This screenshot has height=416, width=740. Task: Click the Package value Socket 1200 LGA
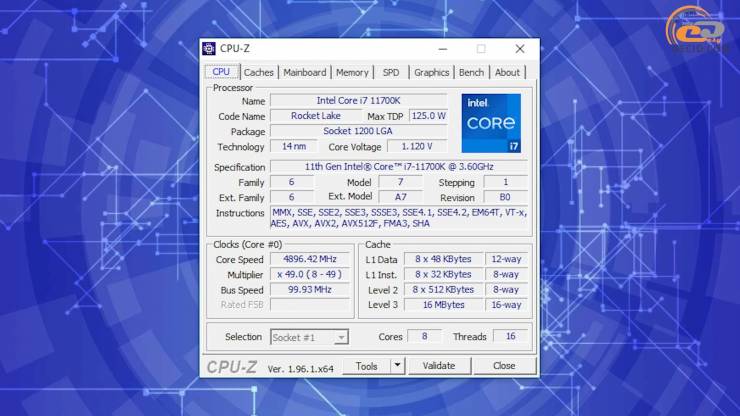(x=358, y=131)
